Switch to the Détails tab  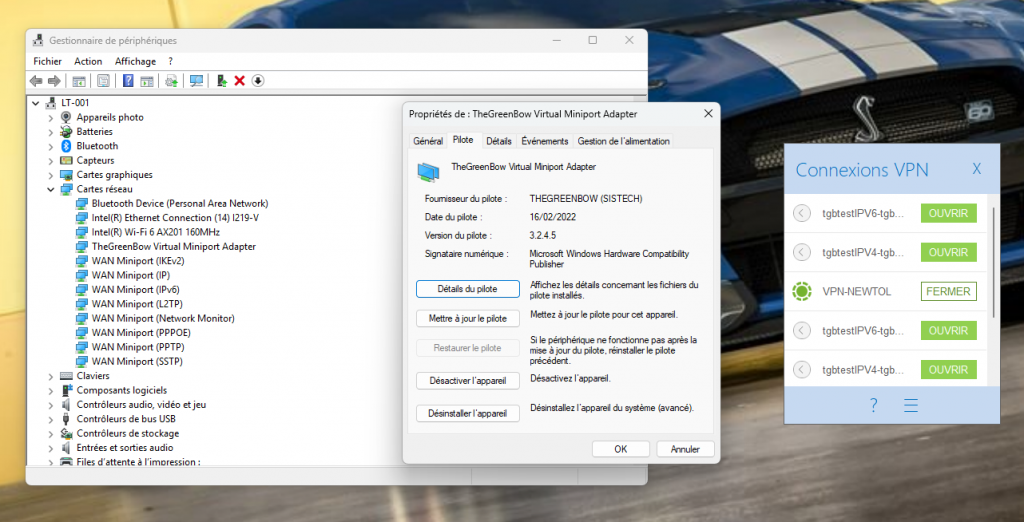coord(499,141)
